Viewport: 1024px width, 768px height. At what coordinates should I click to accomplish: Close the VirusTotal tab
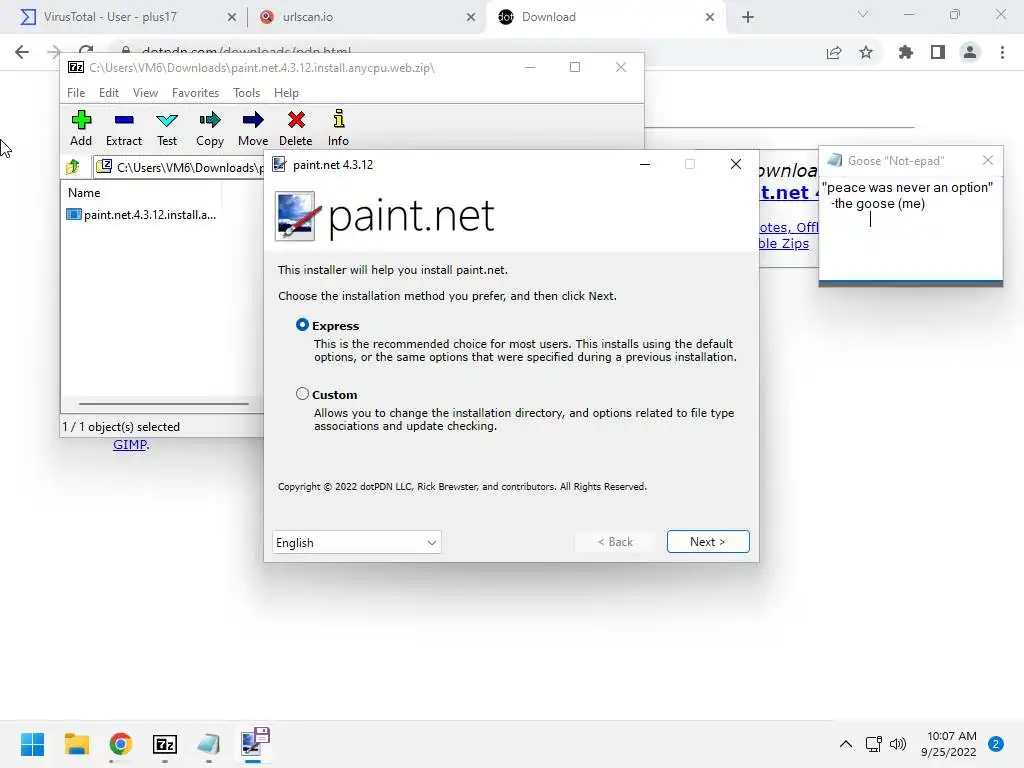point(231,17)
